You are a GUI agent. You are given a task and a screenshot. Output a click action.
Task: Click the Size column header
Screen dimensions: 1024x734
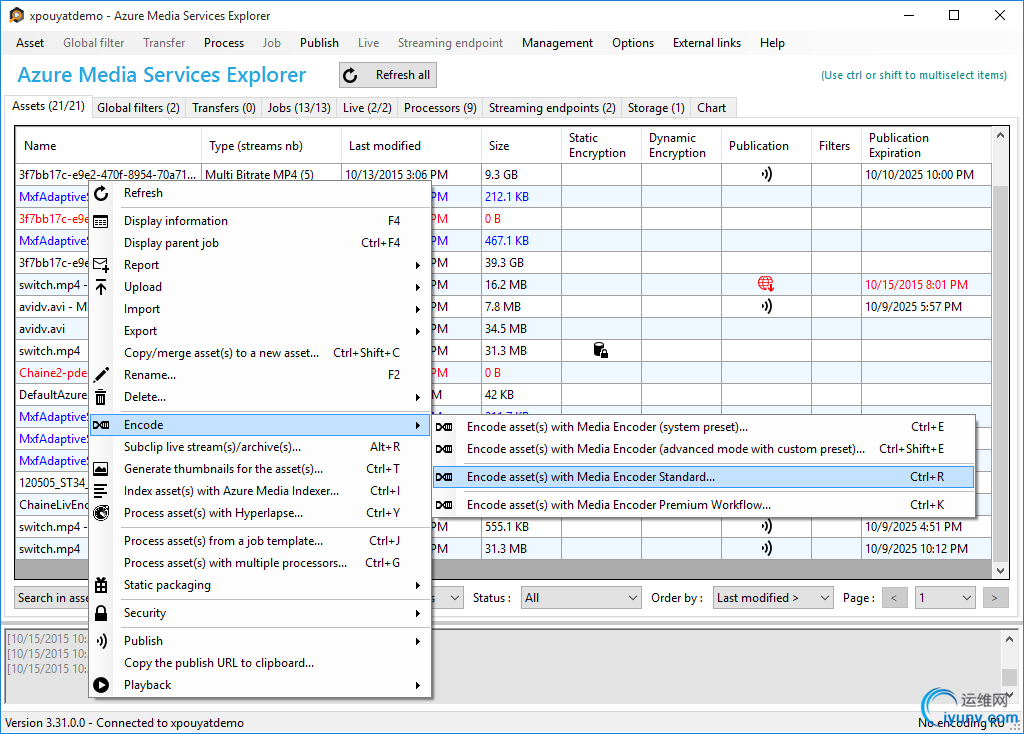point(521,146)
